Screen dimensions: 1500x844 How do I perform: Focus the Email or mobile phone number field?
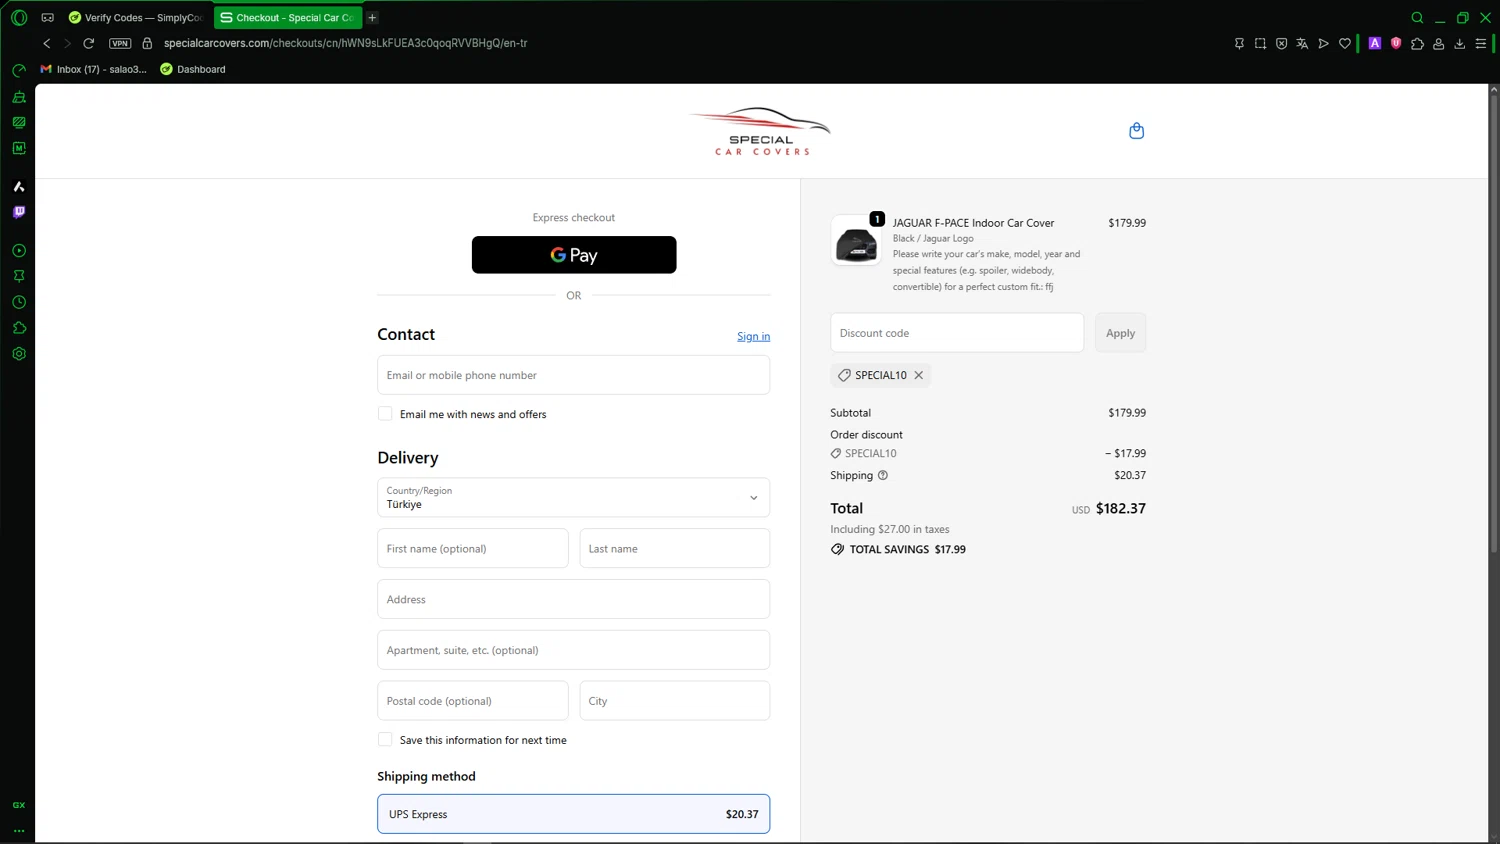click(x=574, y=375)
